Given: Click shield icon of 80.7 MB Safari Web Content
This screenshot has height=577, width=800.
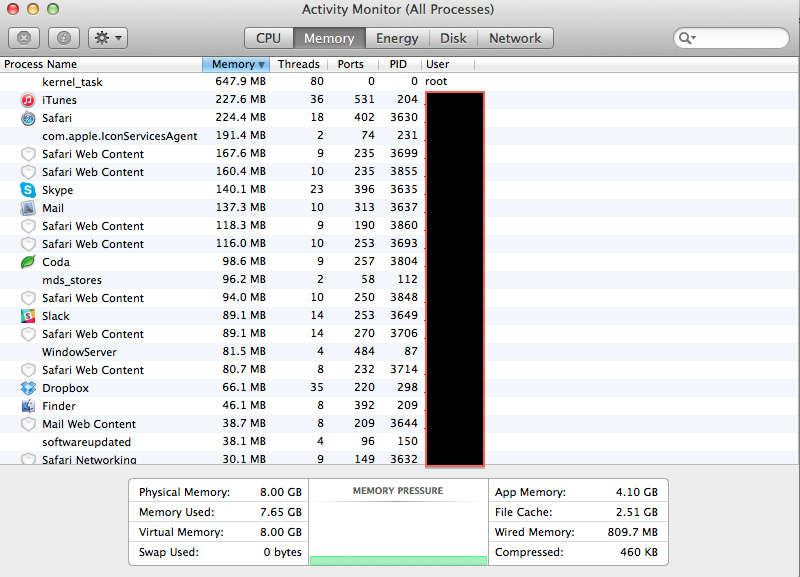Looking at the screenshot, I should pyautogui.click(x=28, y=370).
